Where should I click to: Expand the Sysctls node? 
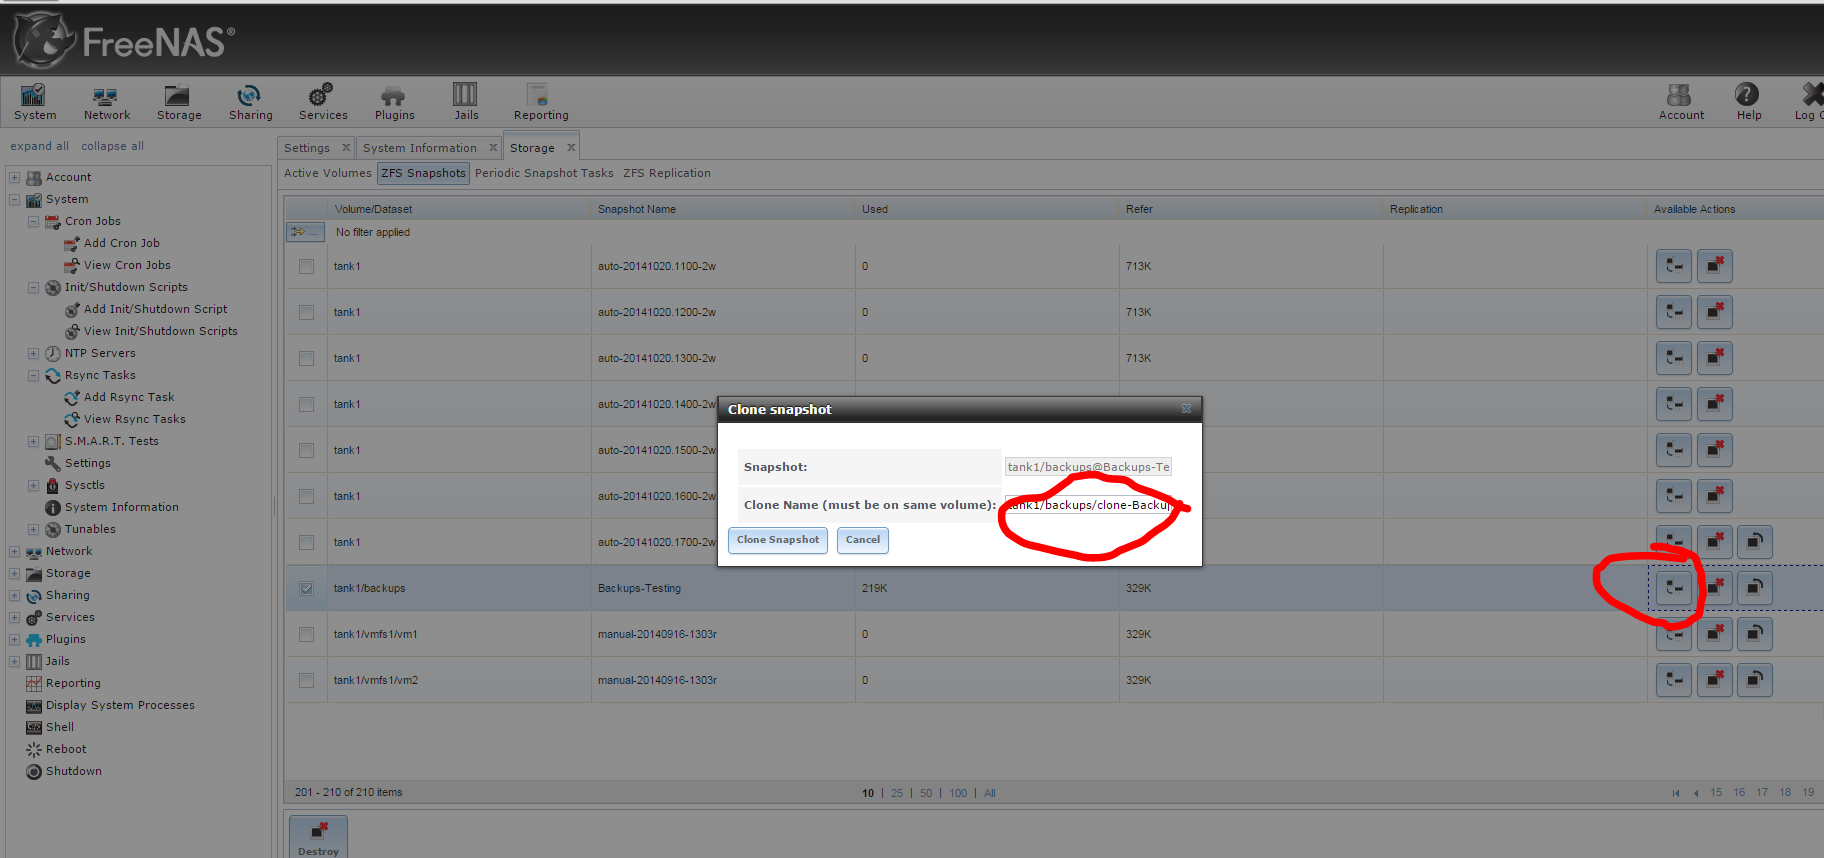pos(33,486)
